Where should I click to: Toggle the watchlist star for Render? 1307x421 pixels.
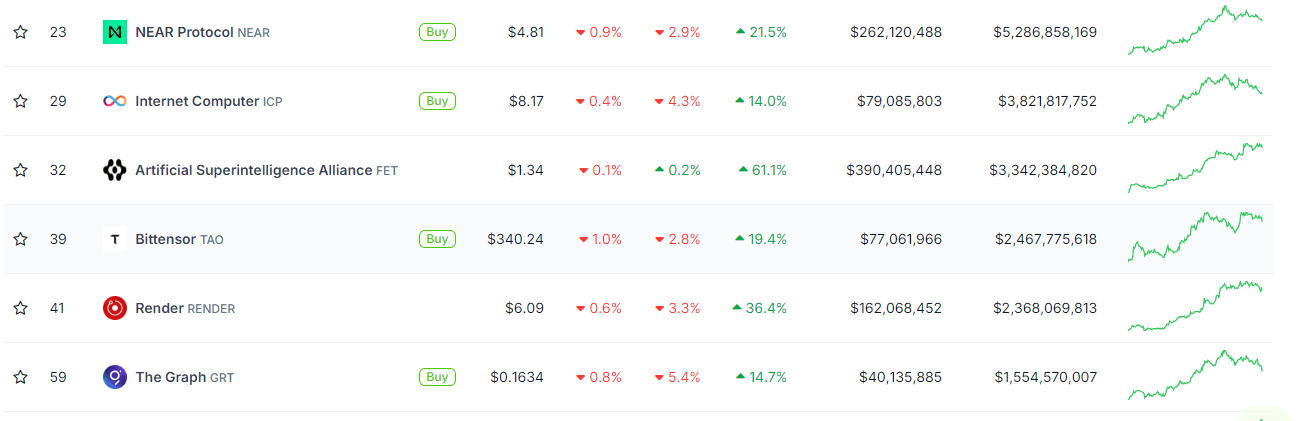coord(20,308)
